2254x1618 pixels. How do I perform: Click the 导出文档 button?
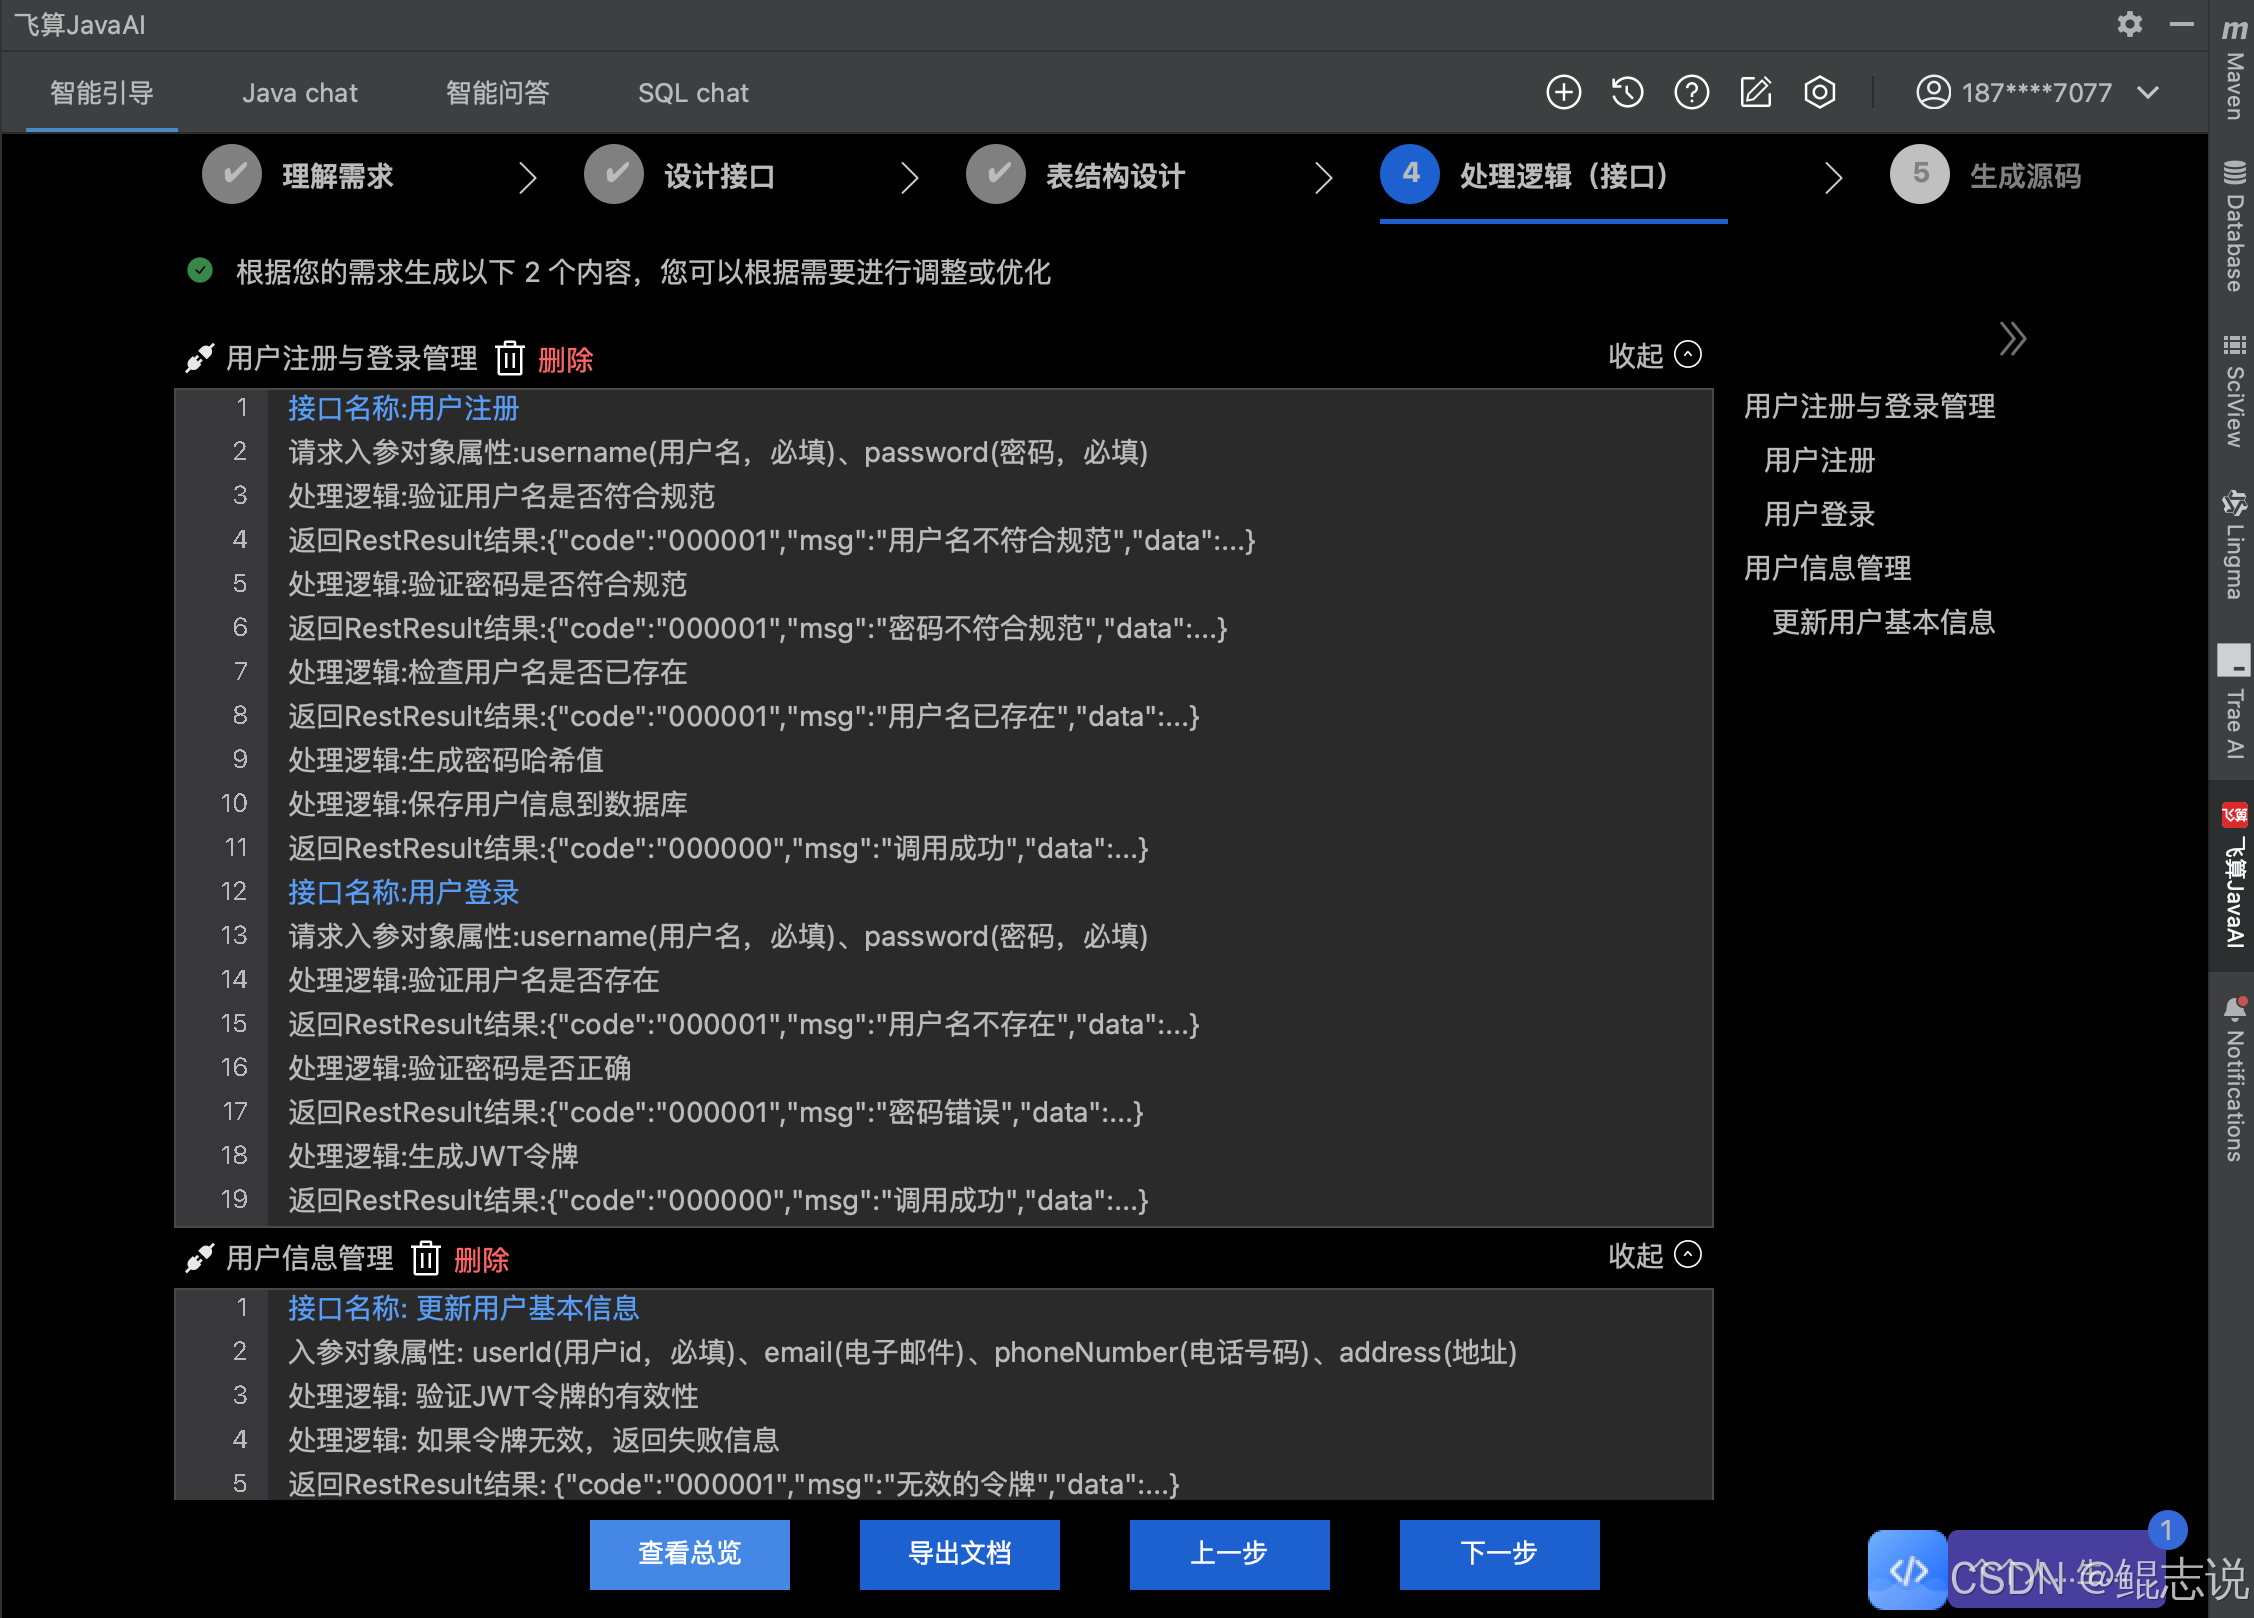959,1554
